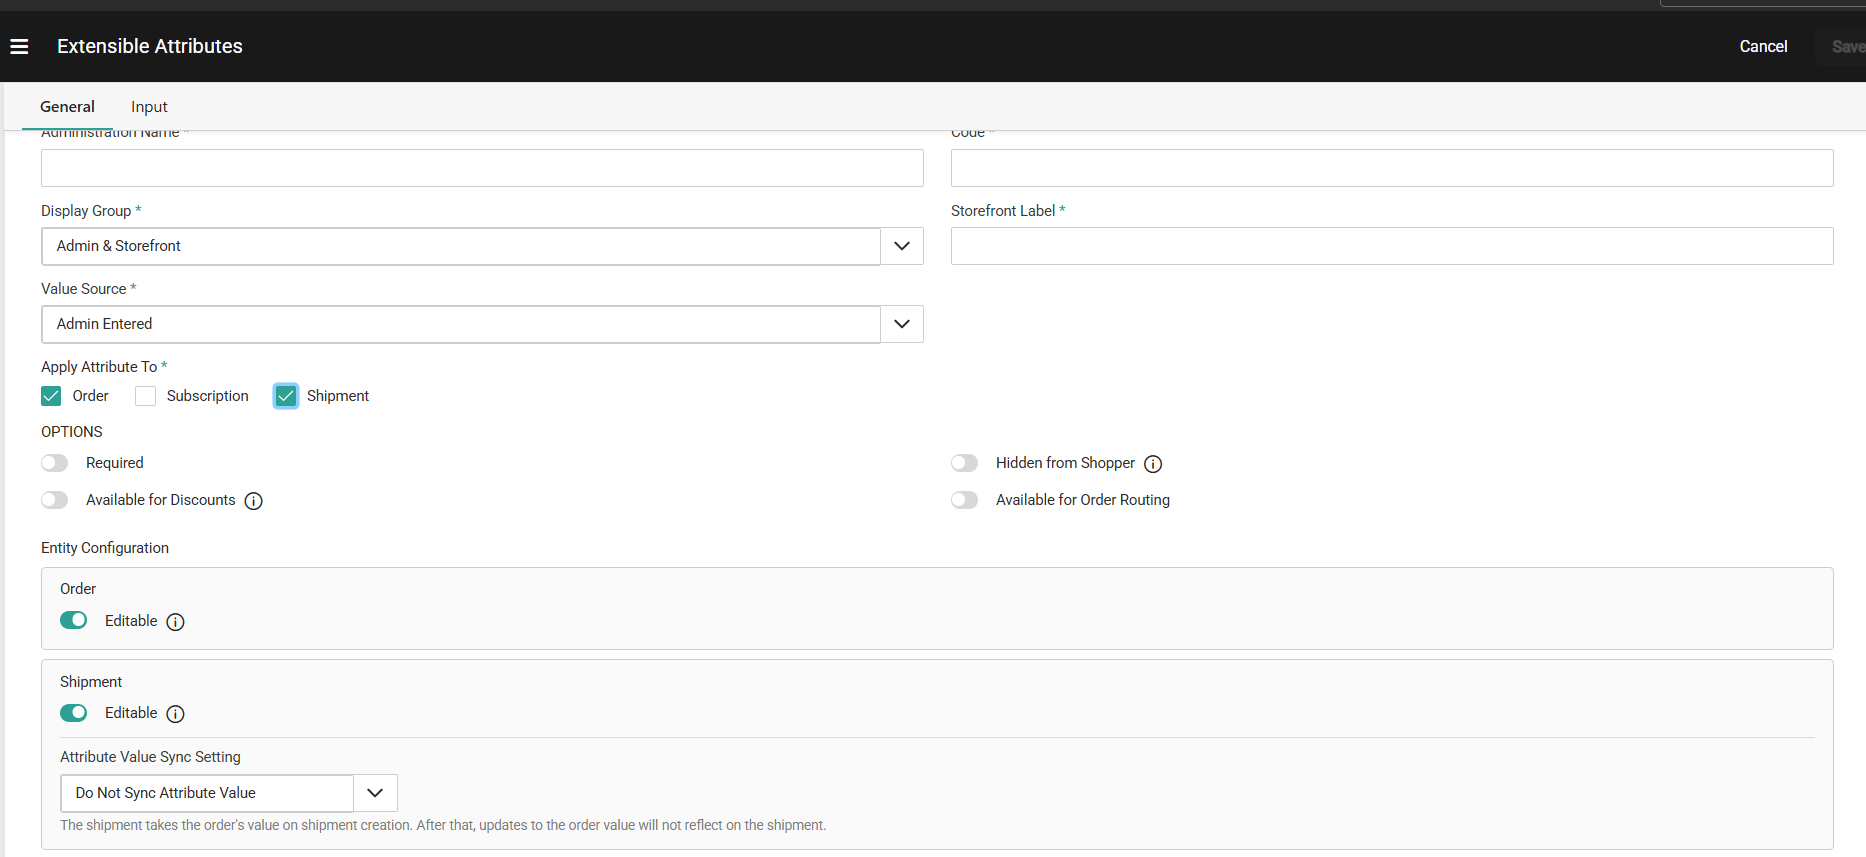Expand the sync setting chevron arrow
This screenshot has height=857, width=1866.
tap(376, 793)
